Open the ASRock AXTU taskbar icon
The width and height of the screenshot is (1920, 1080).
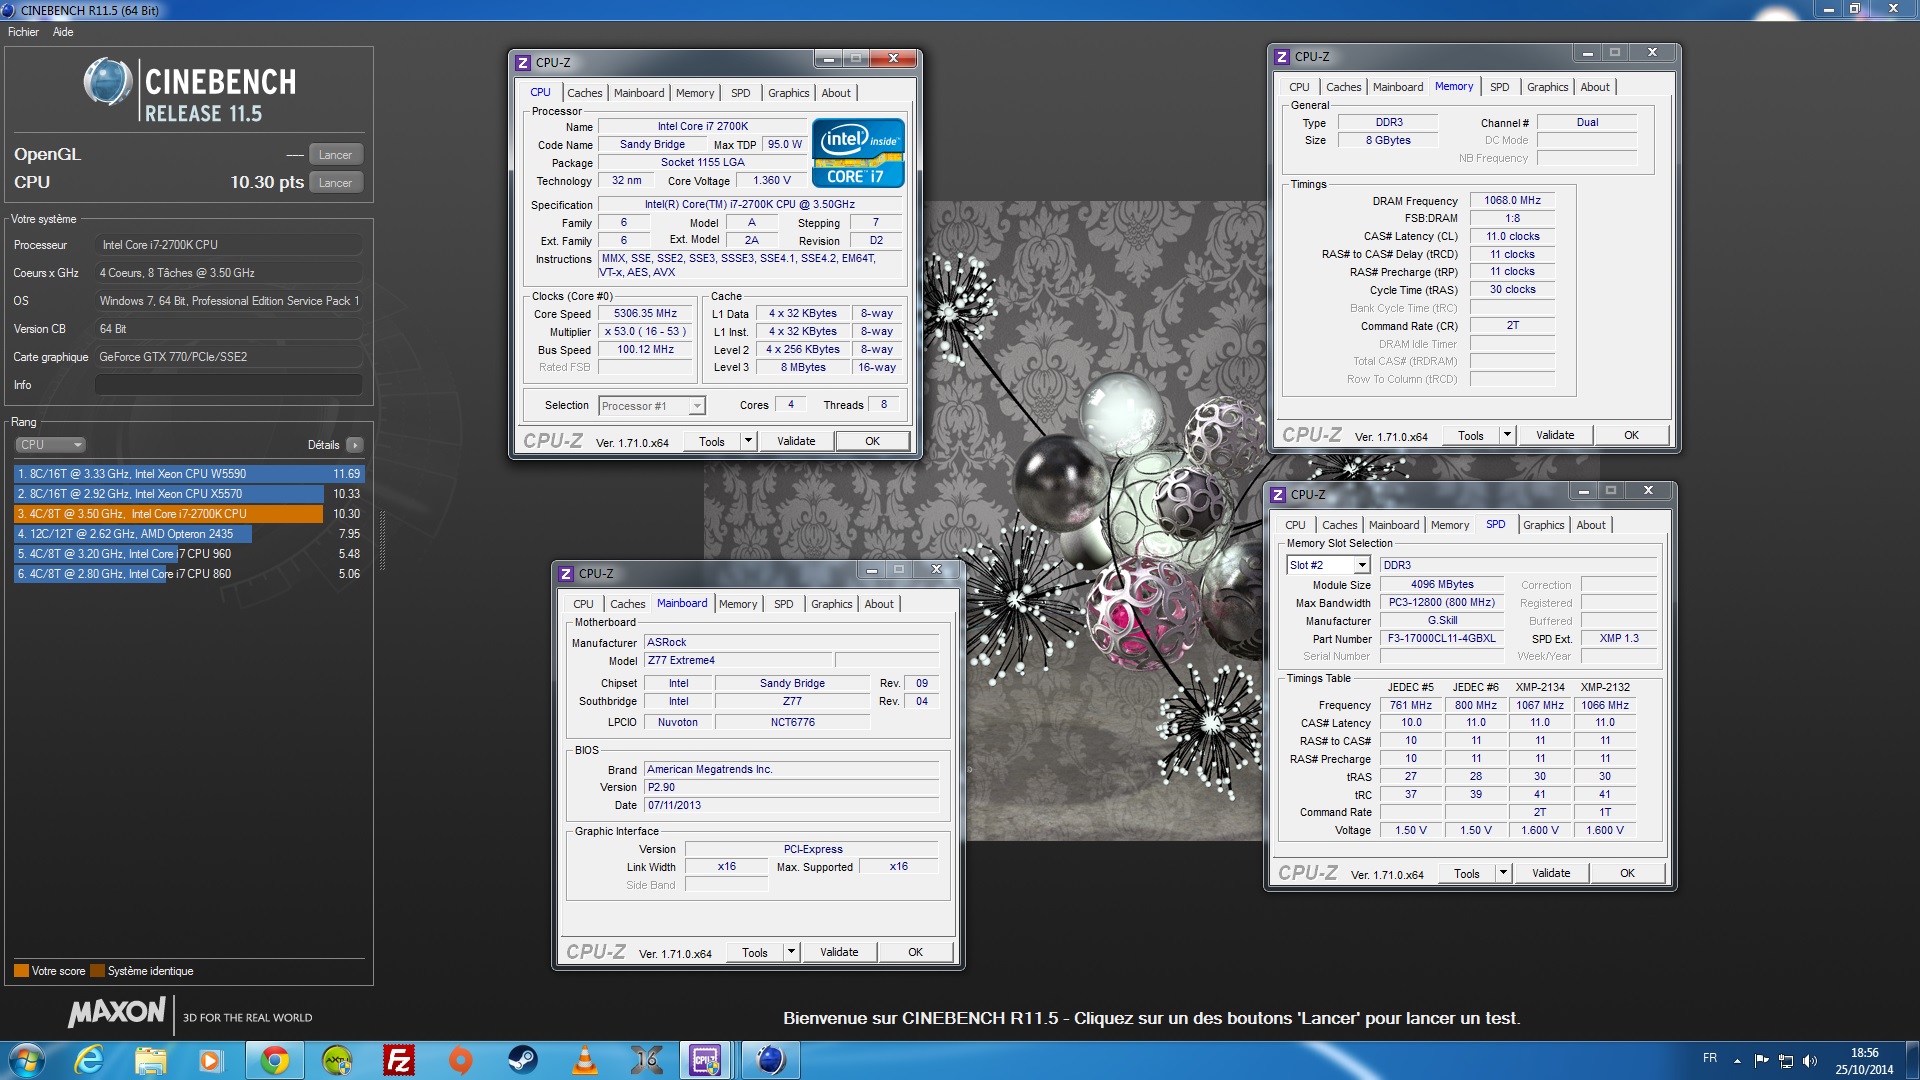[x=337, y=1060]
